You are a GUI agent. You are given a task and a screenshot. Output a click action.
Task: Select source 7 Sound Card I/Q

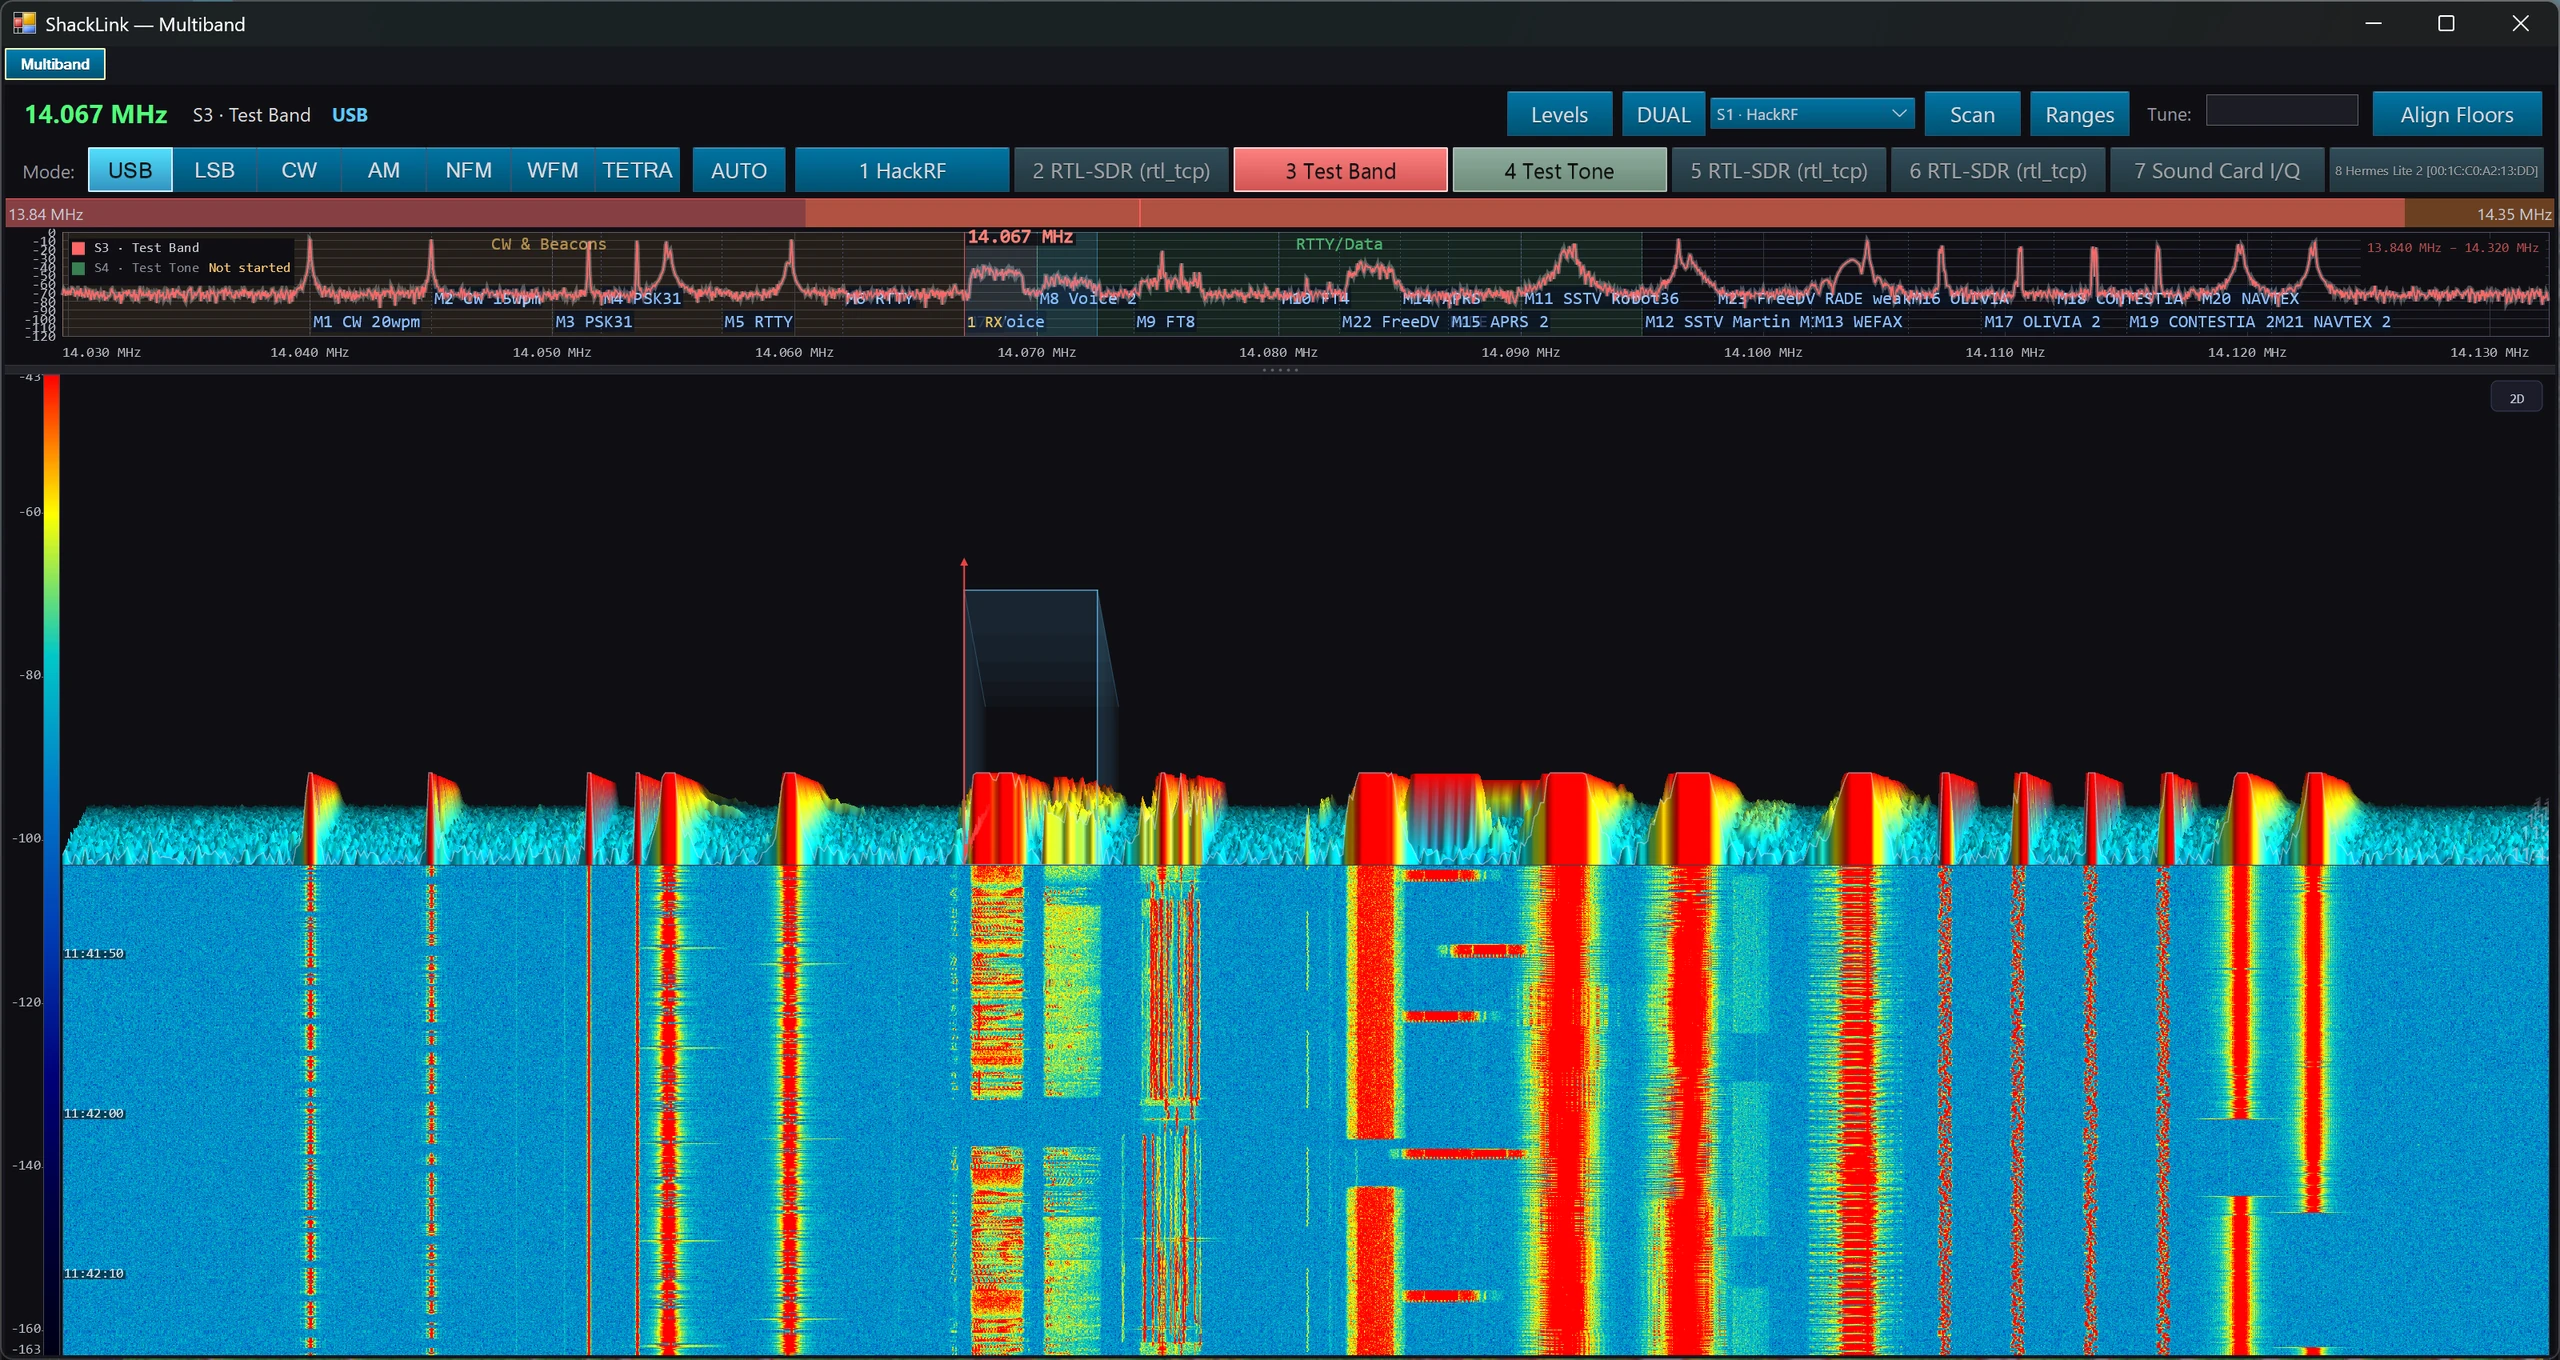click(x=2217, y=170)
